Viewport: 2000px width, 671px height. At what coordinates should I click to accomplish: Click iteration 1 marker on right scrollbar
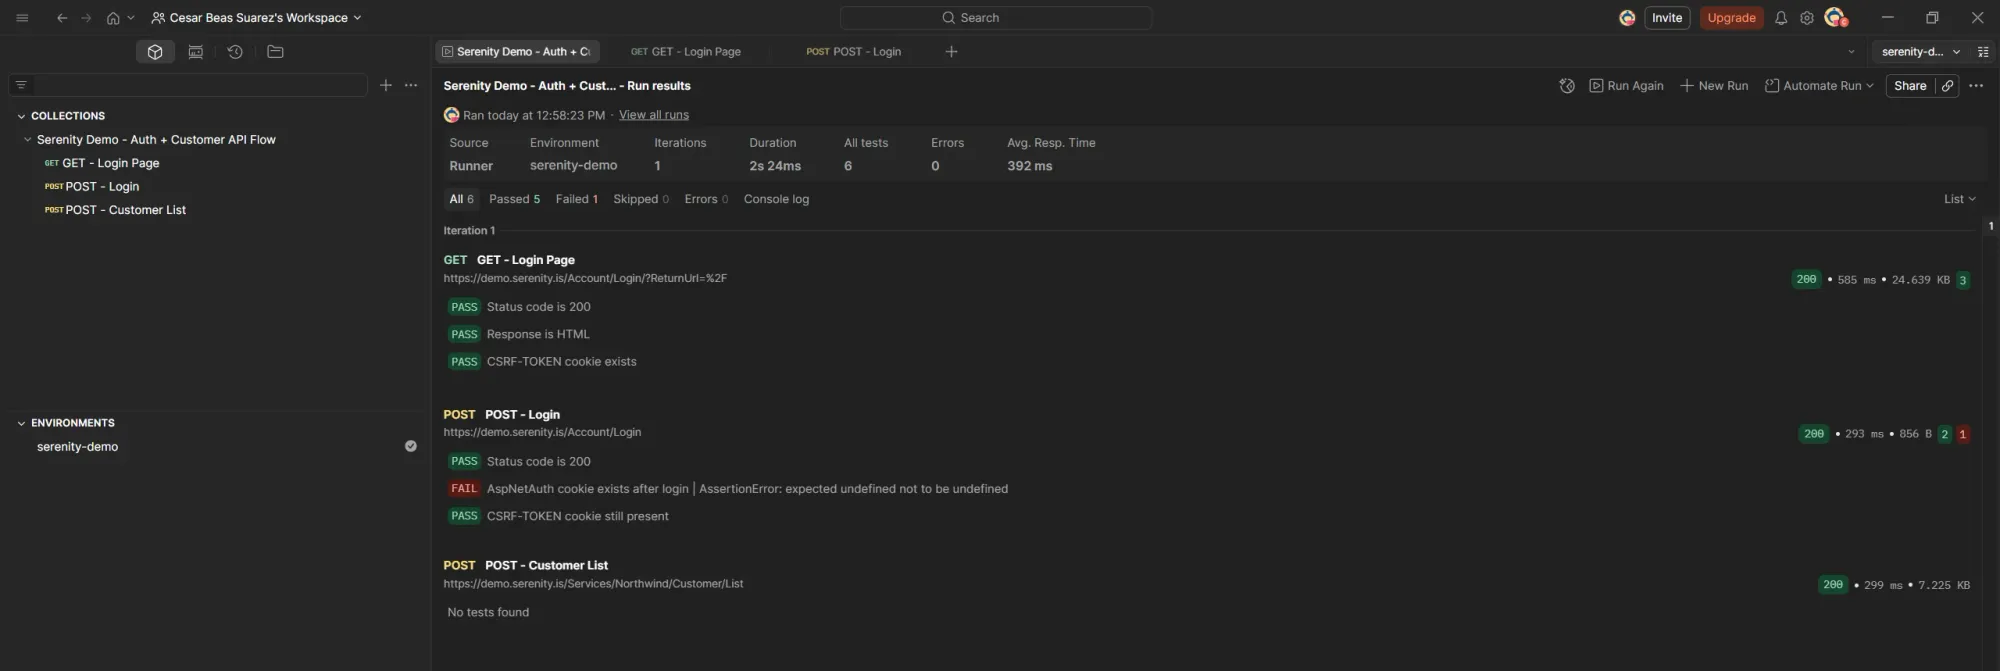(x=1991, y=226)
